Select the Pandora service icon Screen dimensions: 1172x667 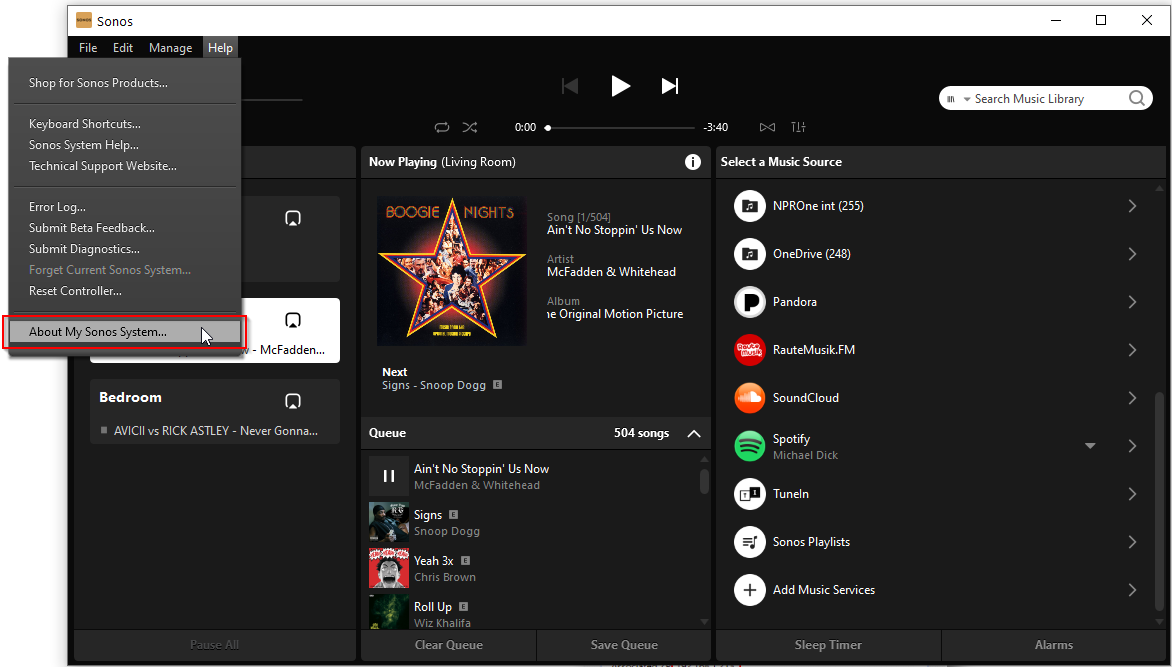750,302
